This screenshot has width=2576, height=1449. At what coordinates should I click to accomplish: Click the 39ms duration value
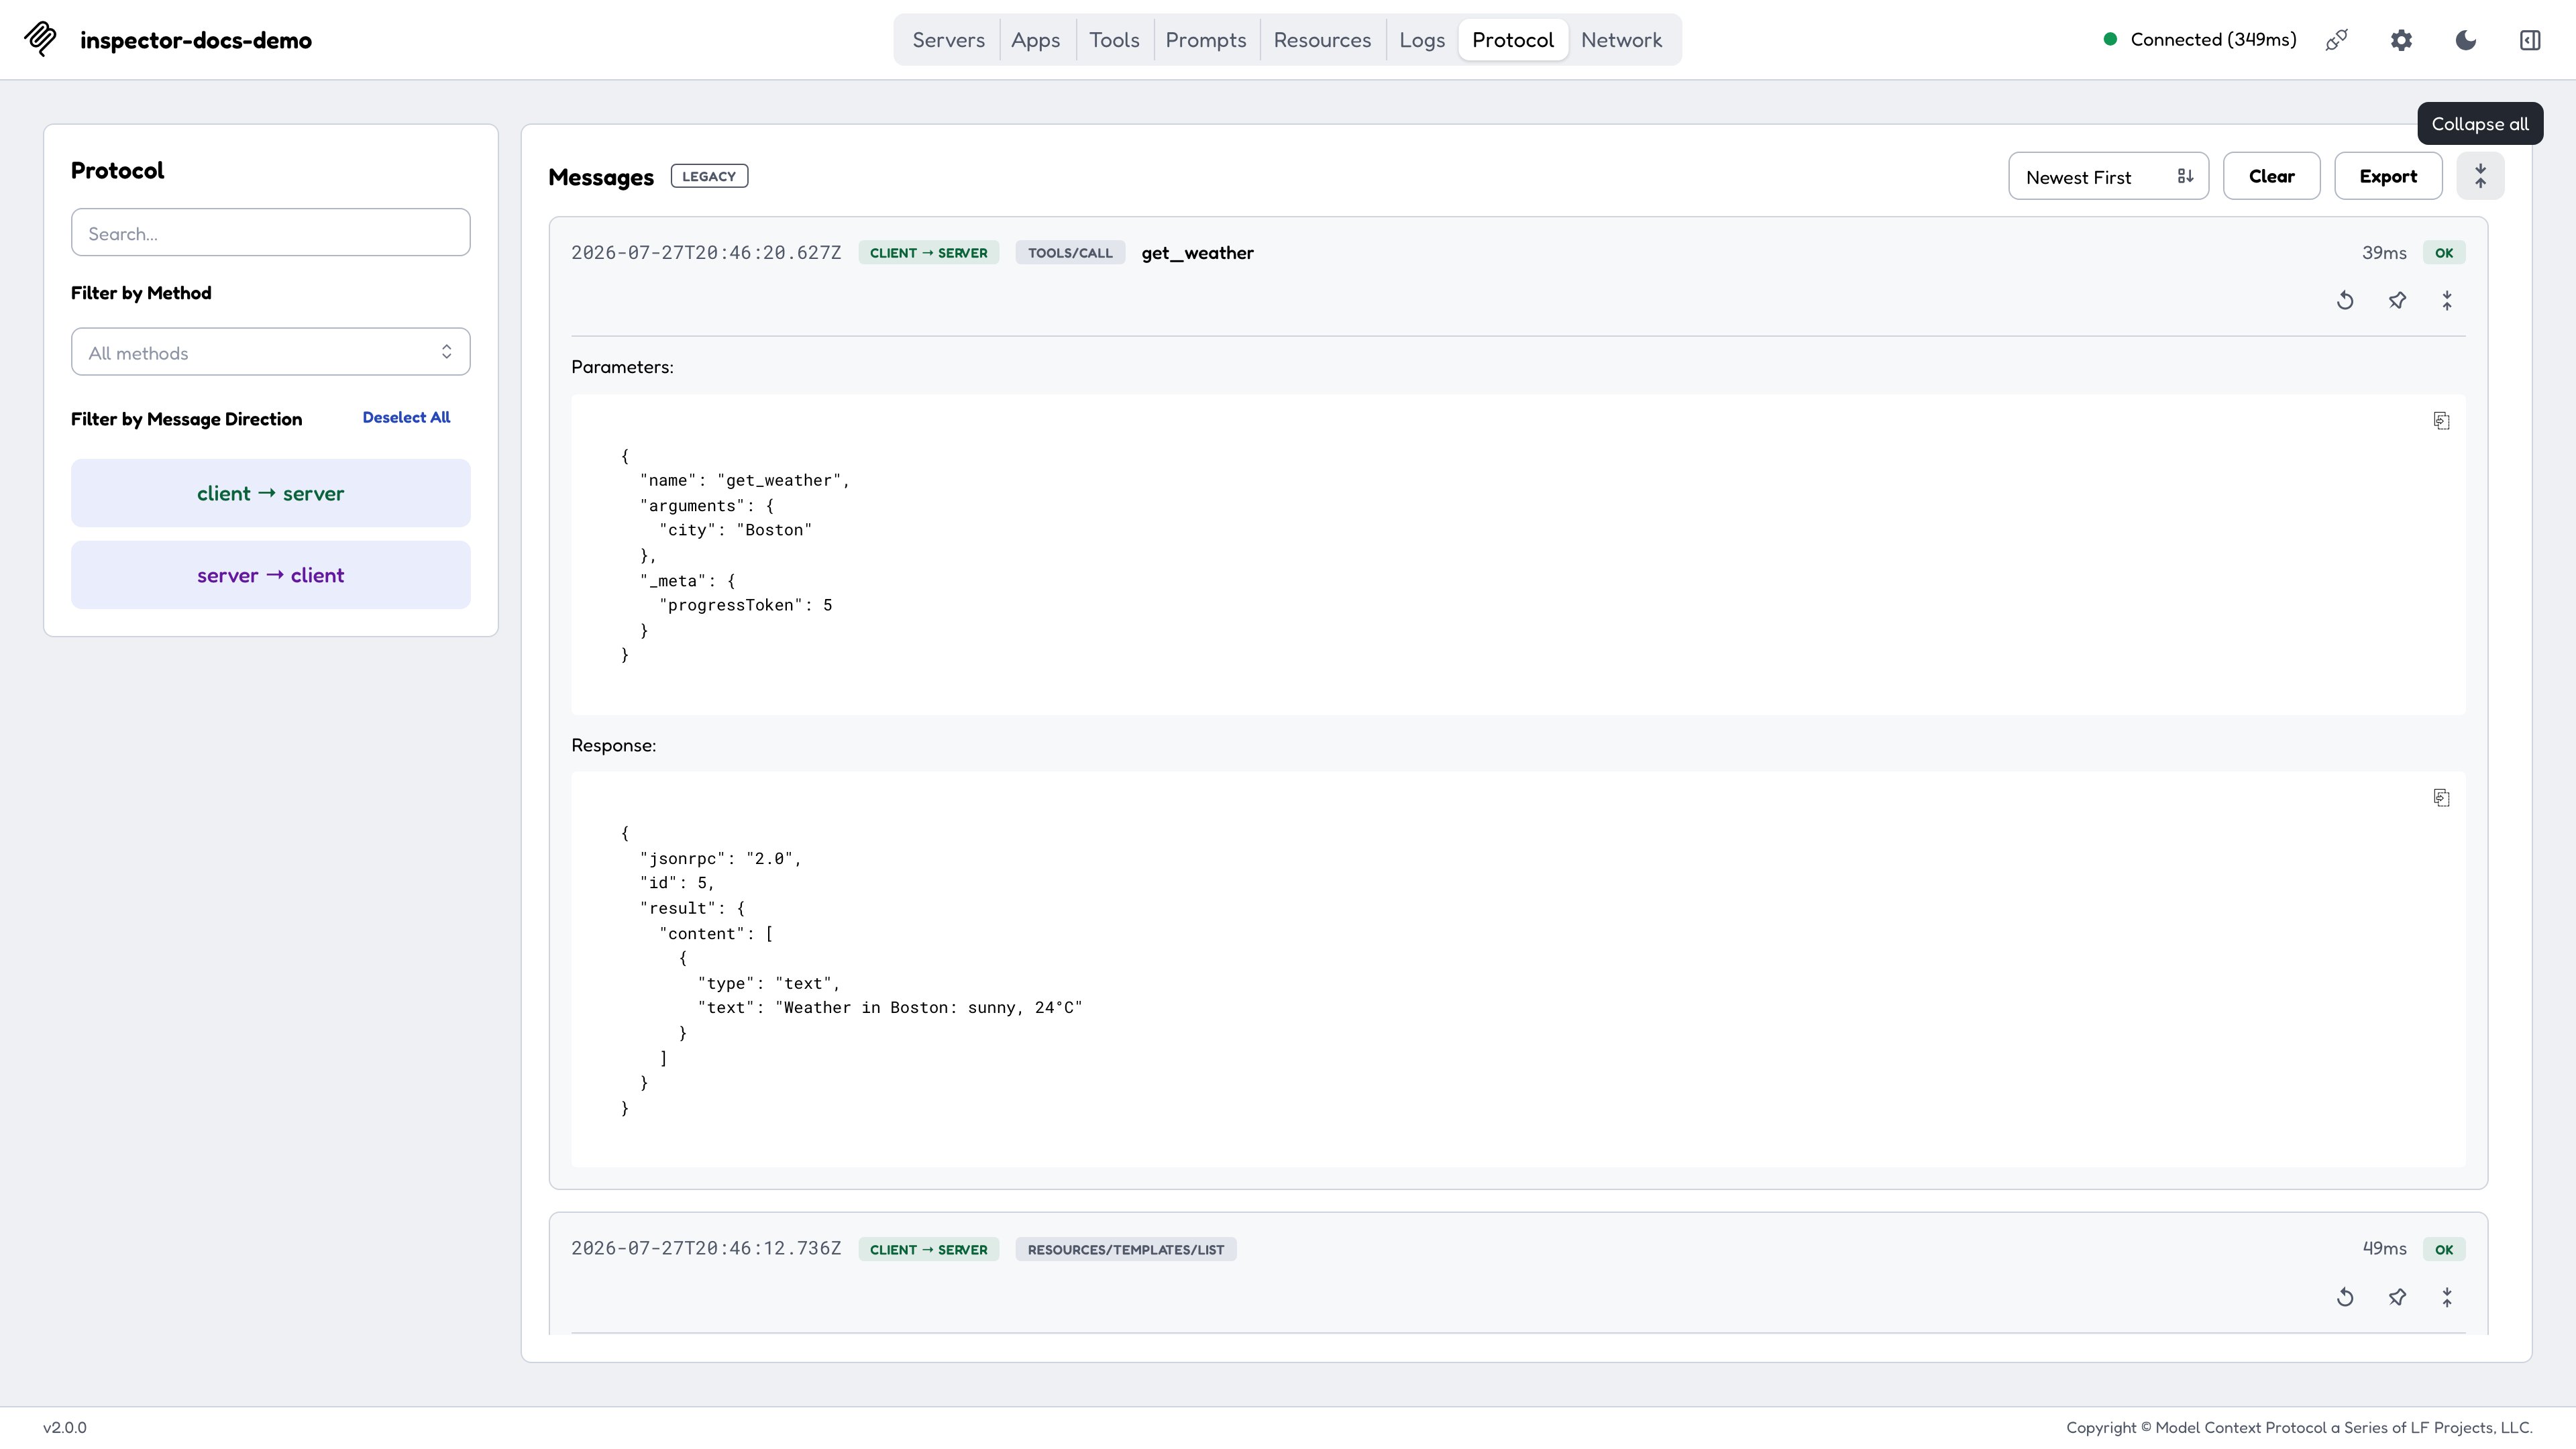pyautogui.click(x=2384, y=253)
